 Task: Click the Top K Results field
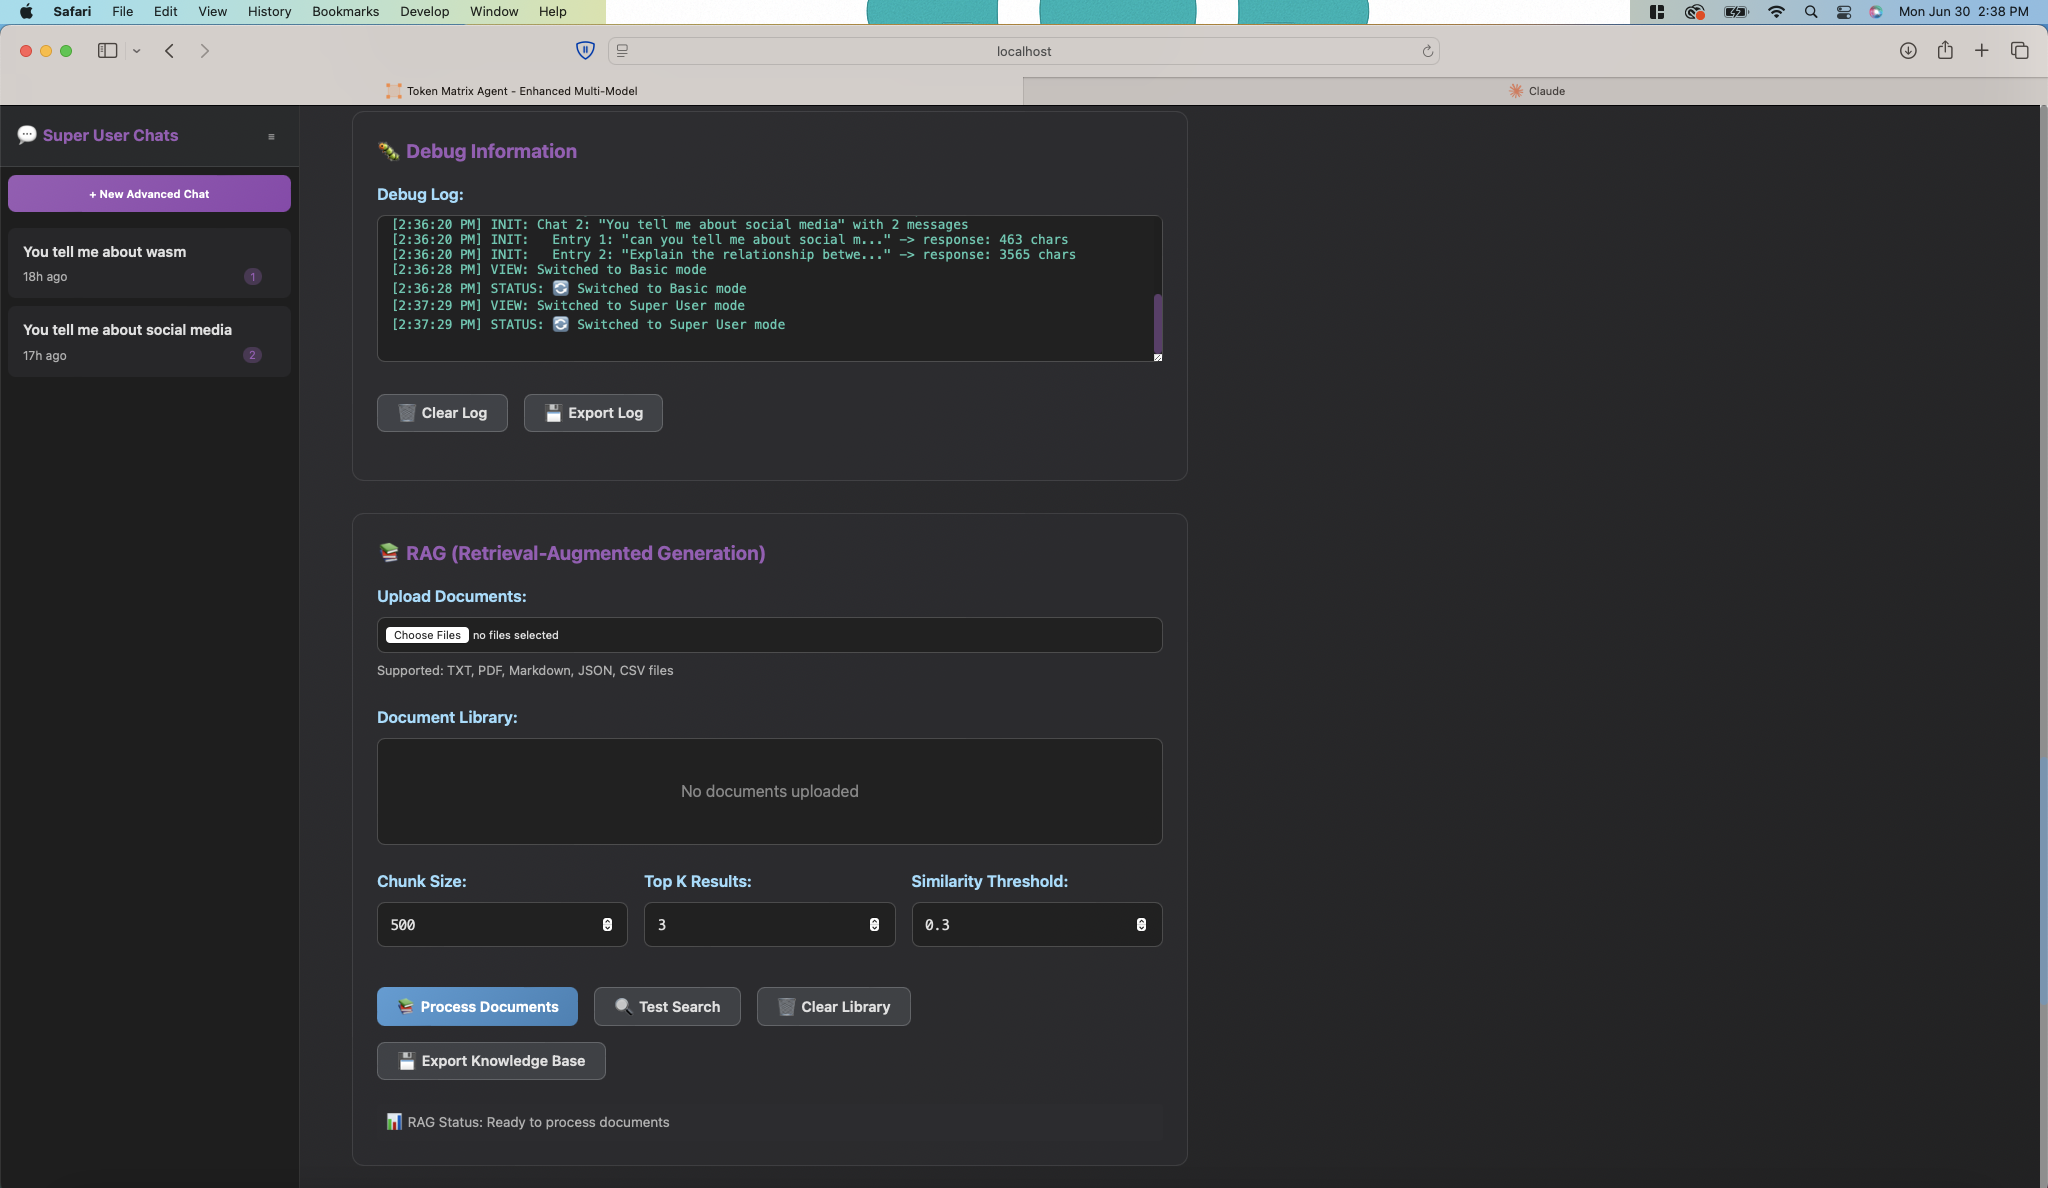click(769, 925)
